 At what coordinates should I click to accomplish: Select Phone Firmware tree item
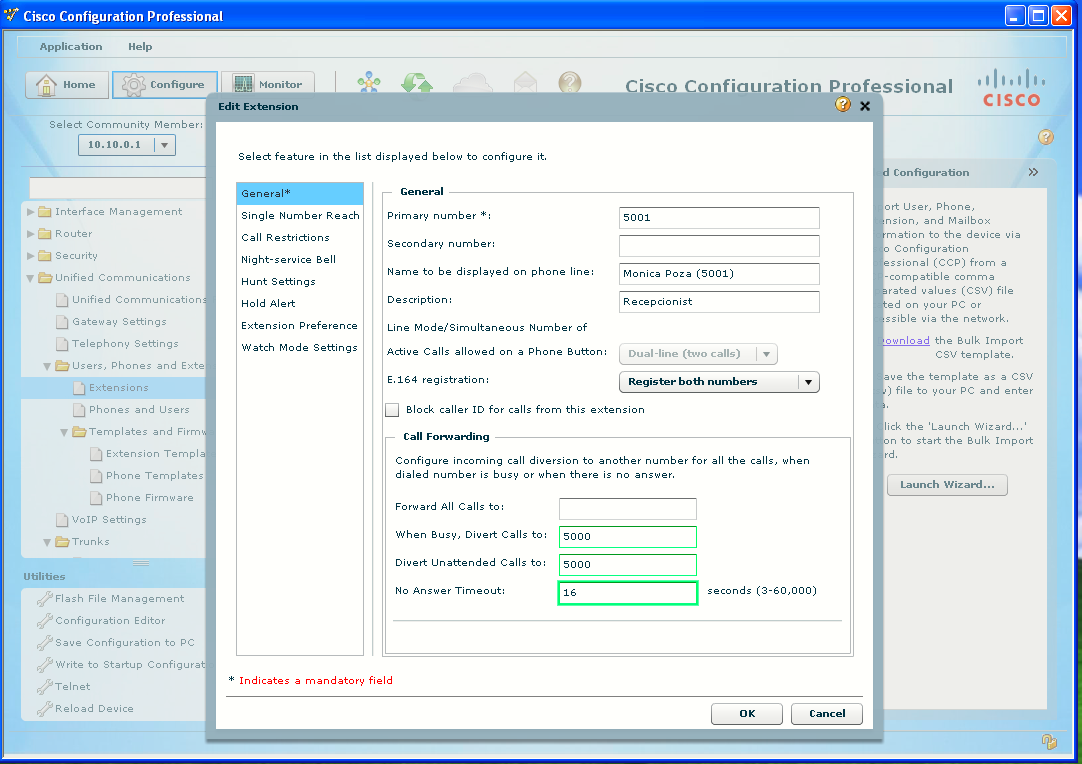tap(150, 498)
